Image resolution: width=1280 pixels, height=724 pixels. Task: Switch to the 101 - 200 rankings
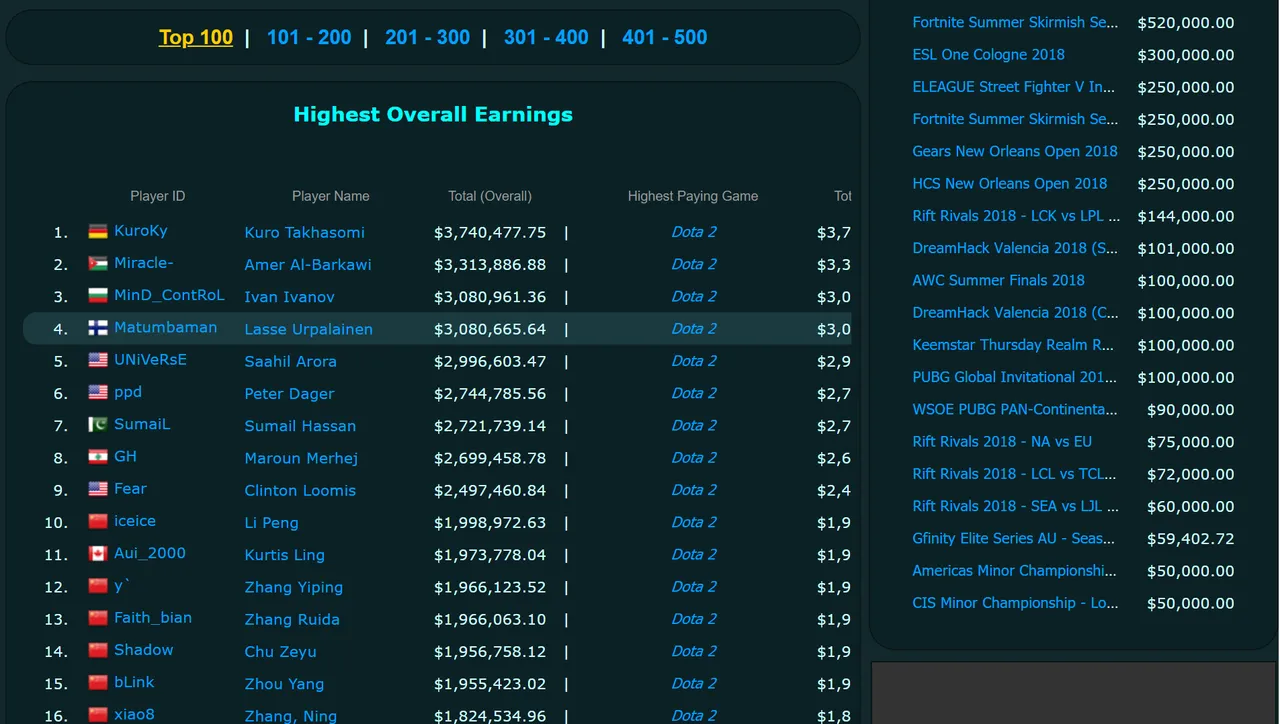coord(309,37)
